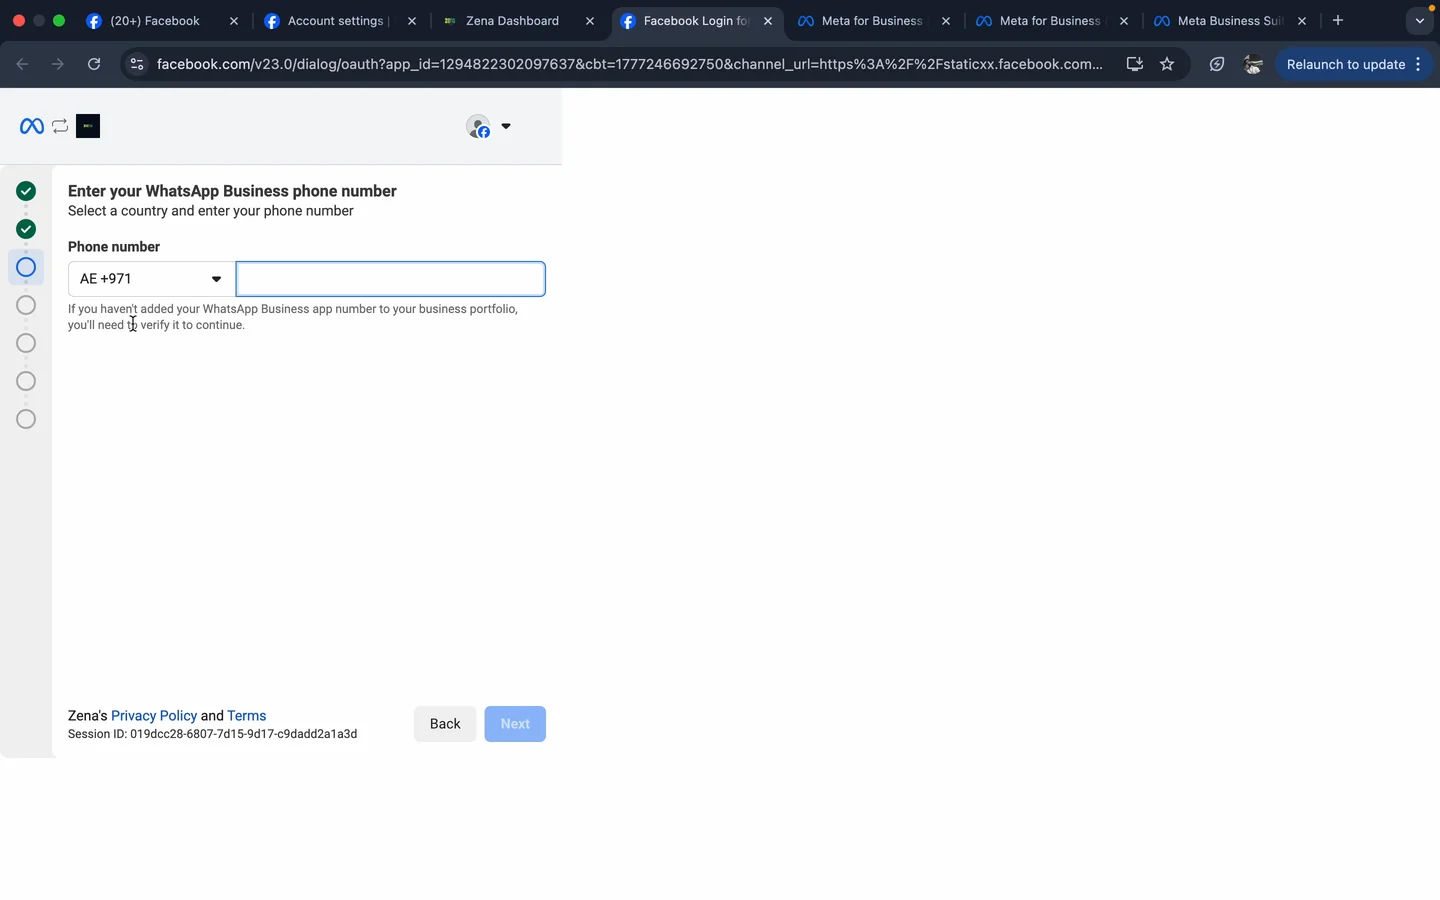Open the browser extension icon next to the bookmark star
Screen dimensions: 1440x900
1217,64
